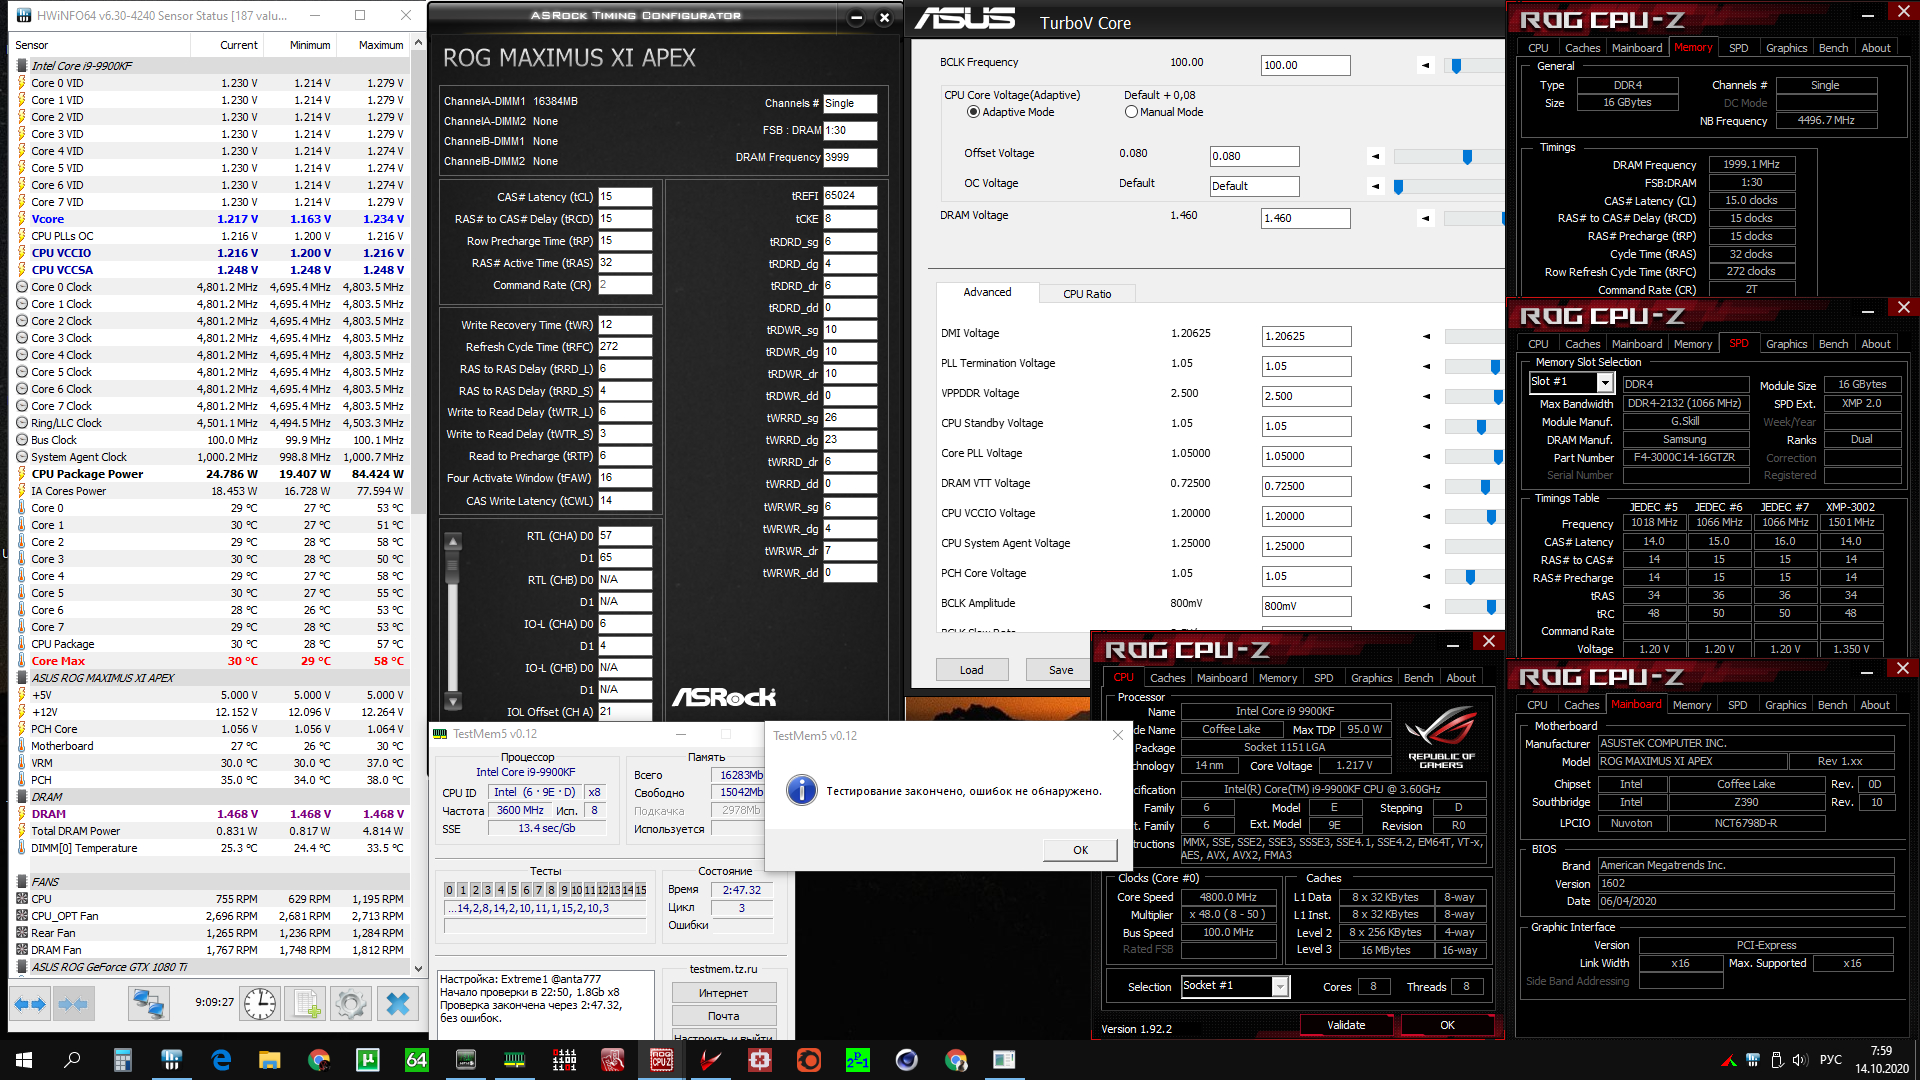Screen dimensions: 1920x1080
Task: Open HWiNFO sensor settings gear icon
Action: [351, 1003]
